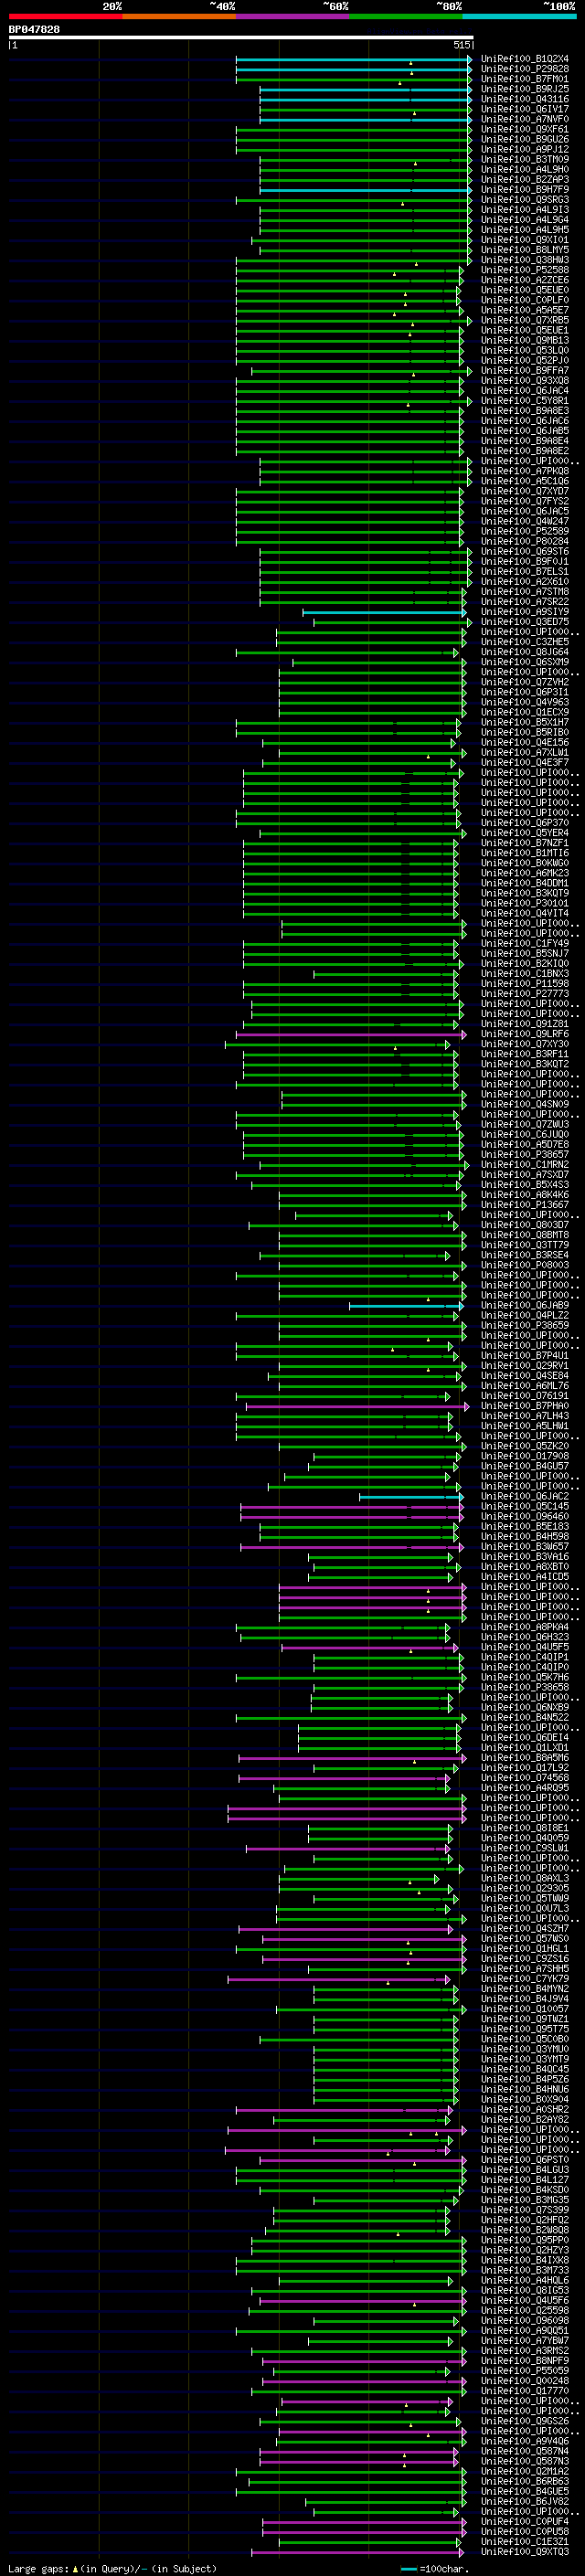
Task: Select the UniRef100_B3RF11 label
Action: pos(525,1054)
